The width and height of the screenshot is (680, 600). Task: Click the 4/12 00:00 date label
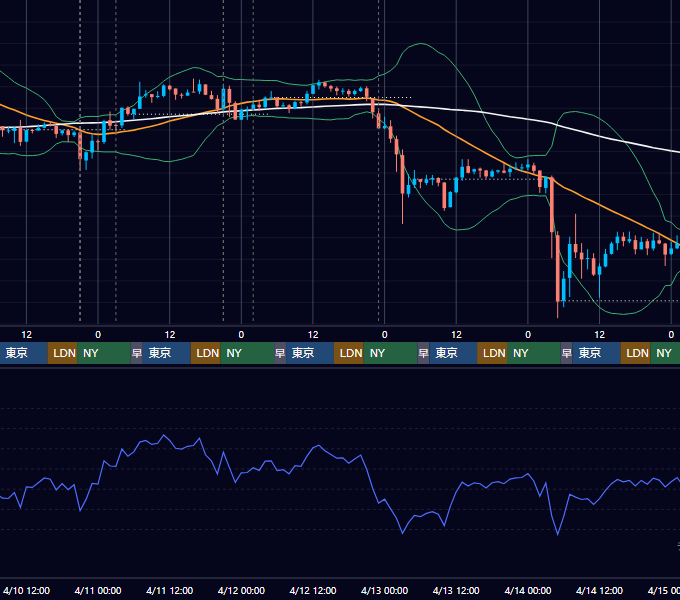(241, 590)
